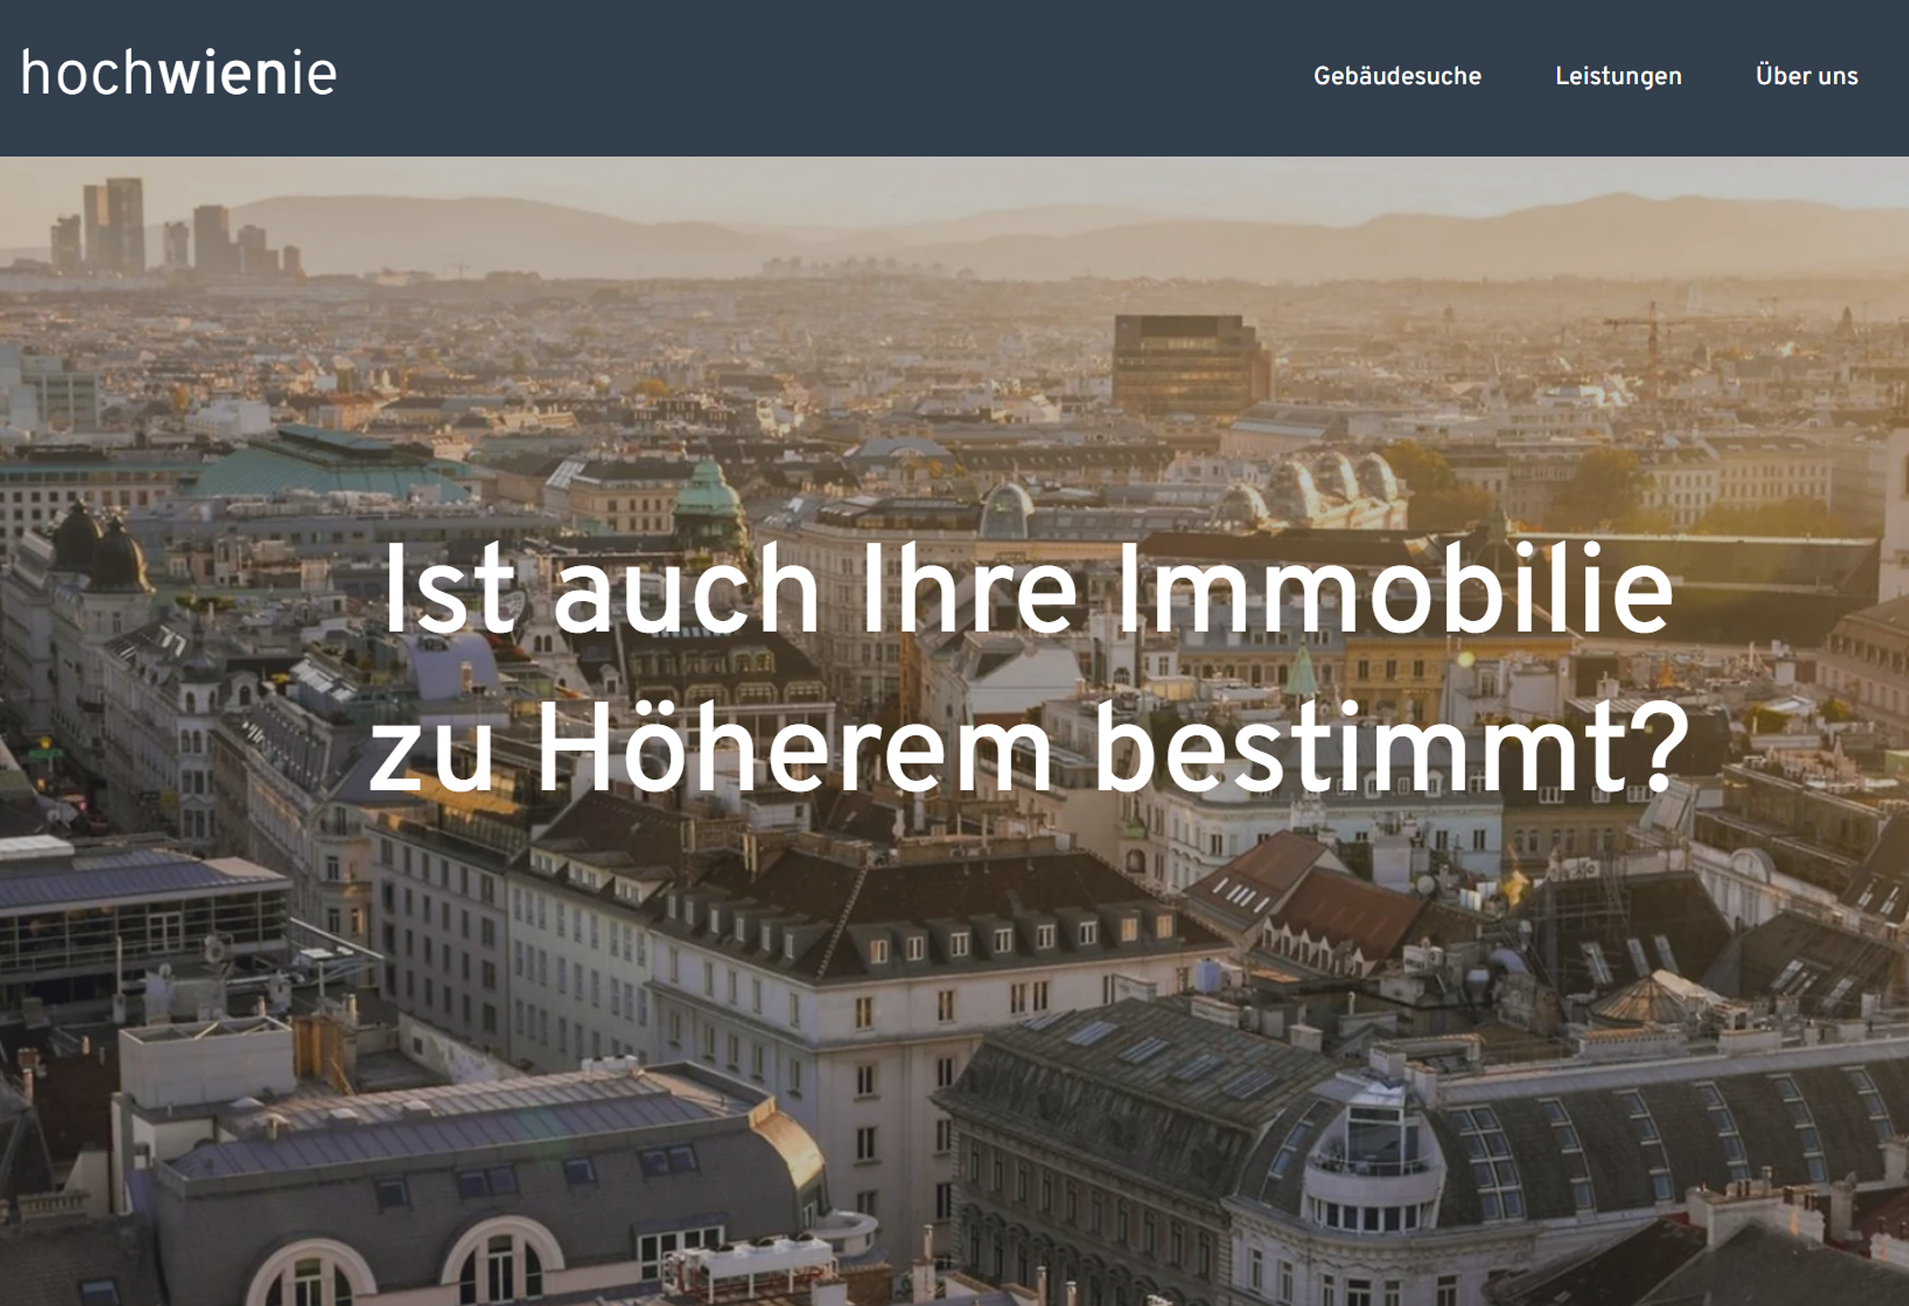Click the headline line 'Ist auch Ihre Immobilie'
This screenshot has width=1909, height=1306.
click(x=1029, y=590)
